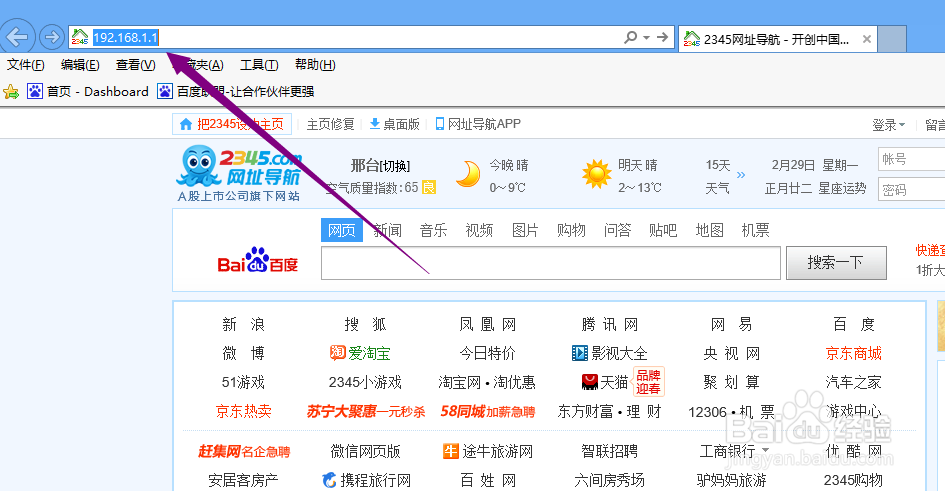Go forward with the browser forward arrow
This screenshot has height=491, width=945.
pyautogui.click(x=52, y=37)
